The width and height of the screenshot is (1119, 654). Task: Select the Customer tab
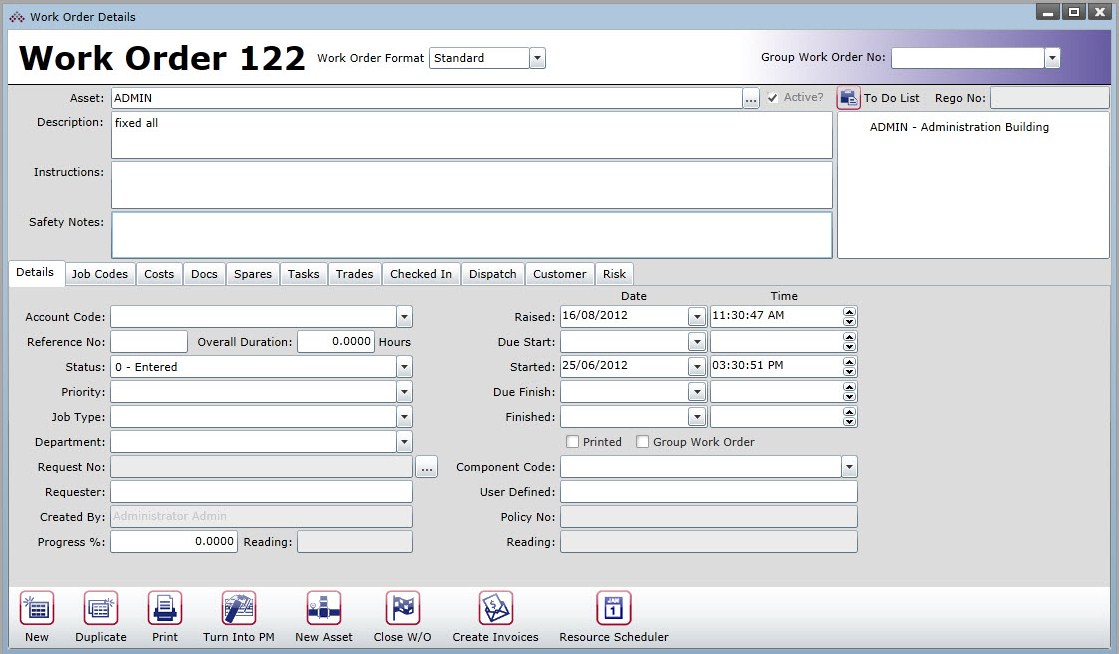tap(560, 274)
